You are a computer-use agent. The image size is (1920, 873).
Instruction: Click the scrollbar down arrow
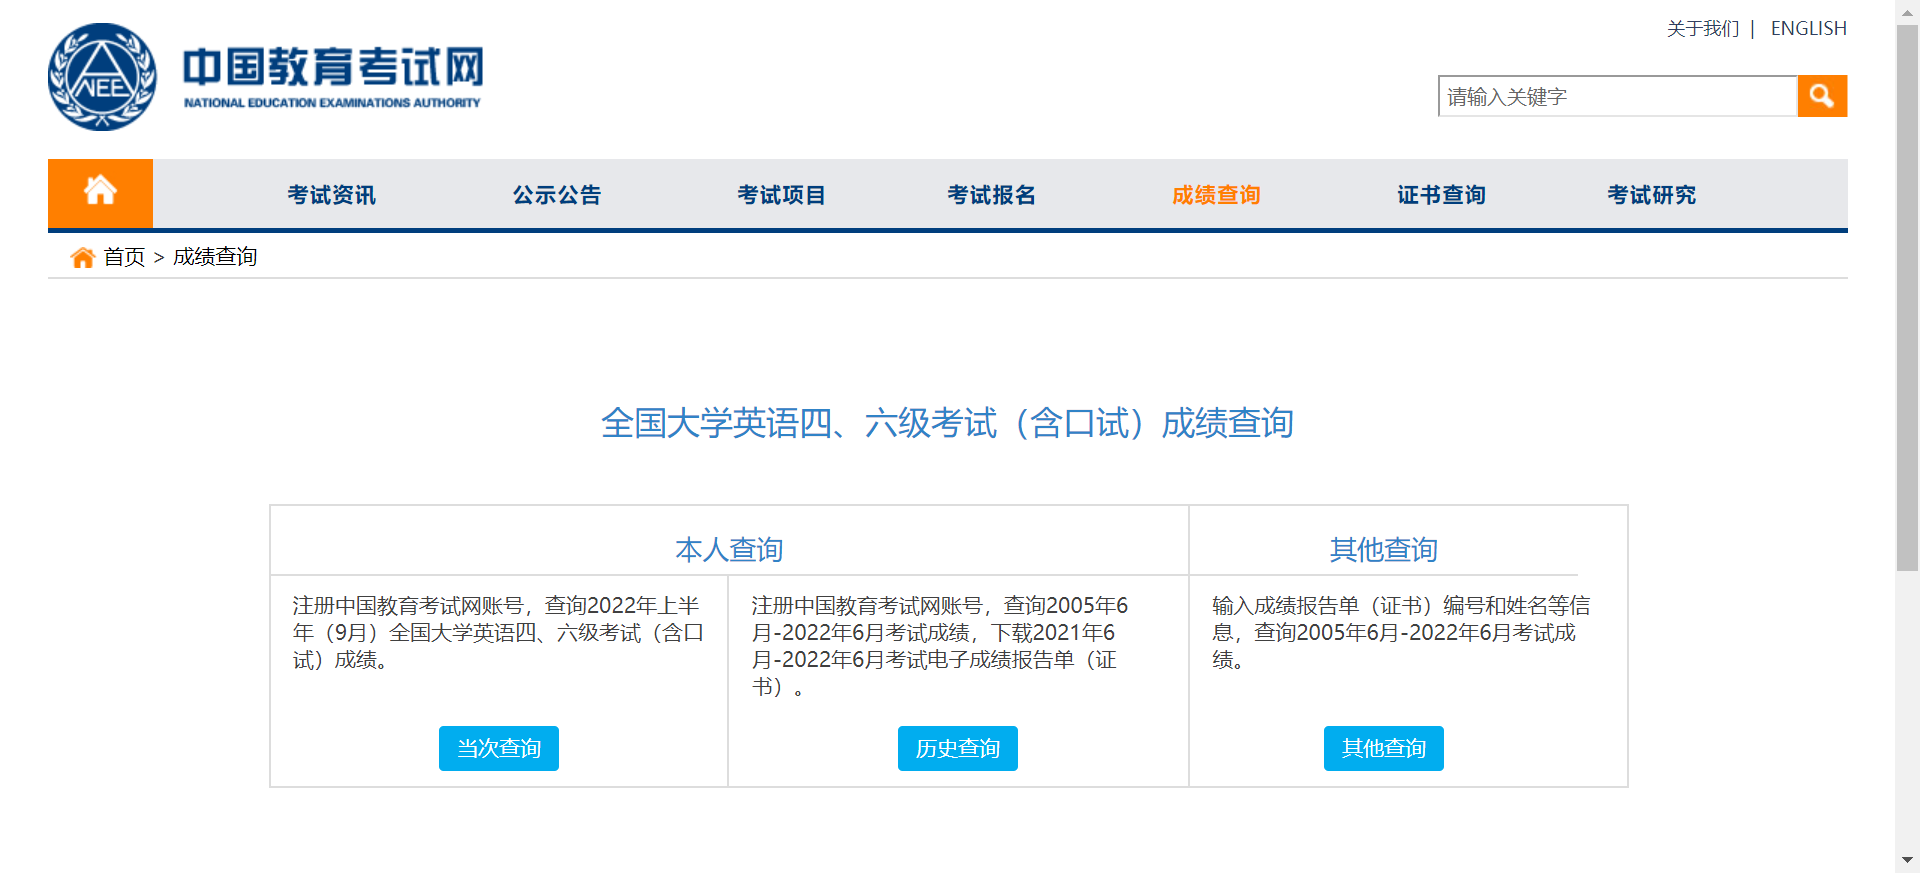pyautogui.click(x=1907, y=860)
